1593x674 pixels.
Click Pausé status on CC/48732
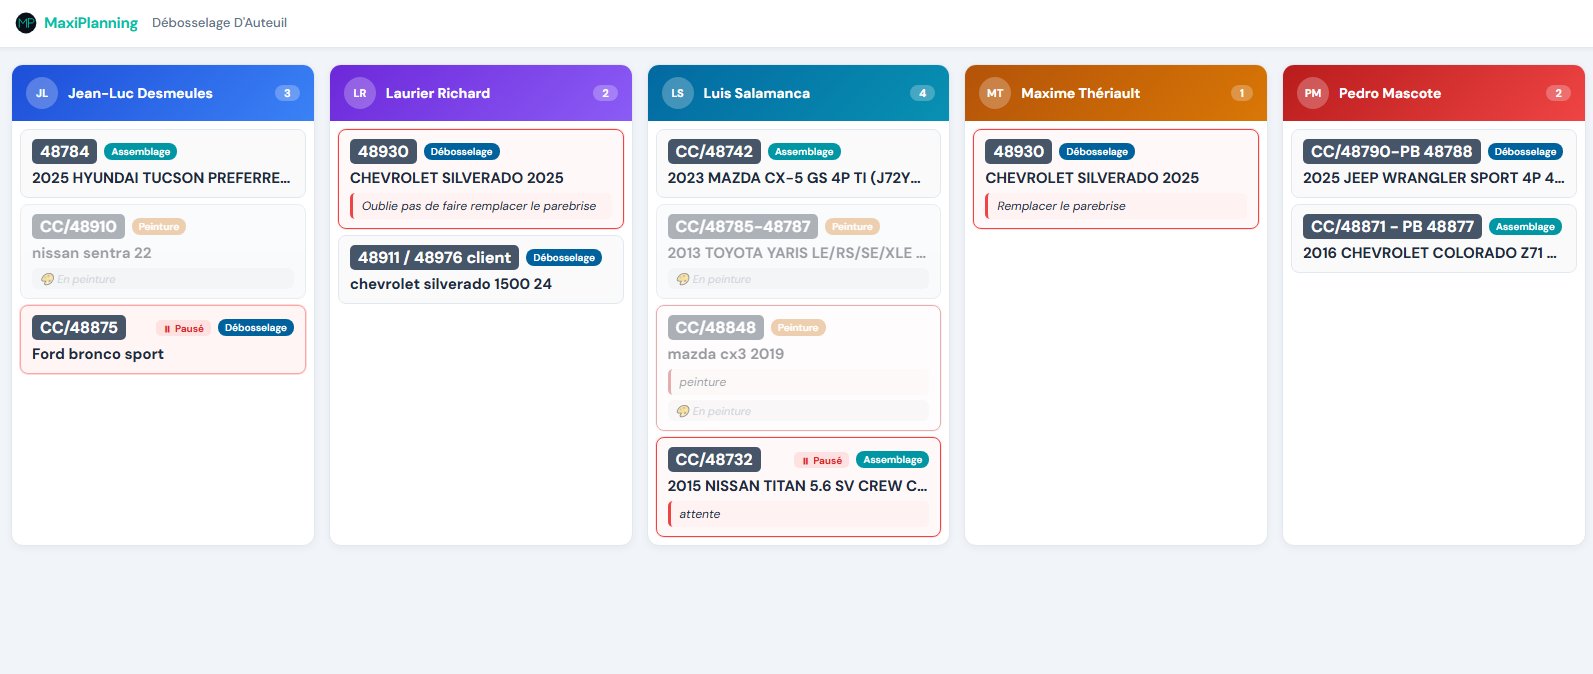coord(822,460)
